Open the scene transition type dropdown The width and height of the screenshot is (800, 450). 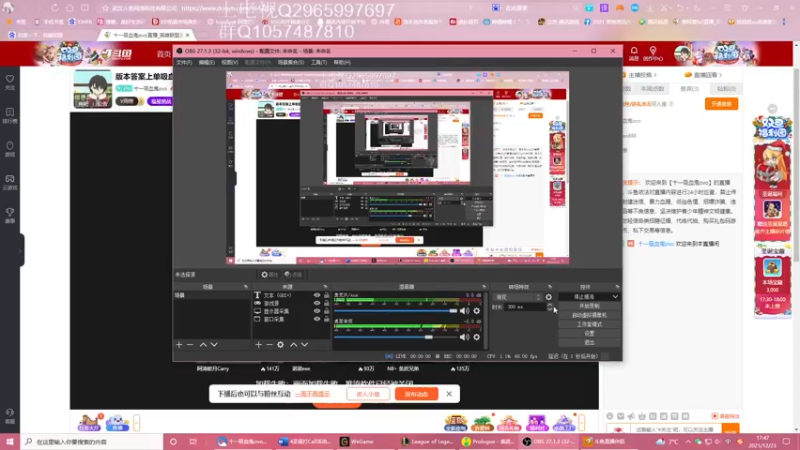click(517, 297)
